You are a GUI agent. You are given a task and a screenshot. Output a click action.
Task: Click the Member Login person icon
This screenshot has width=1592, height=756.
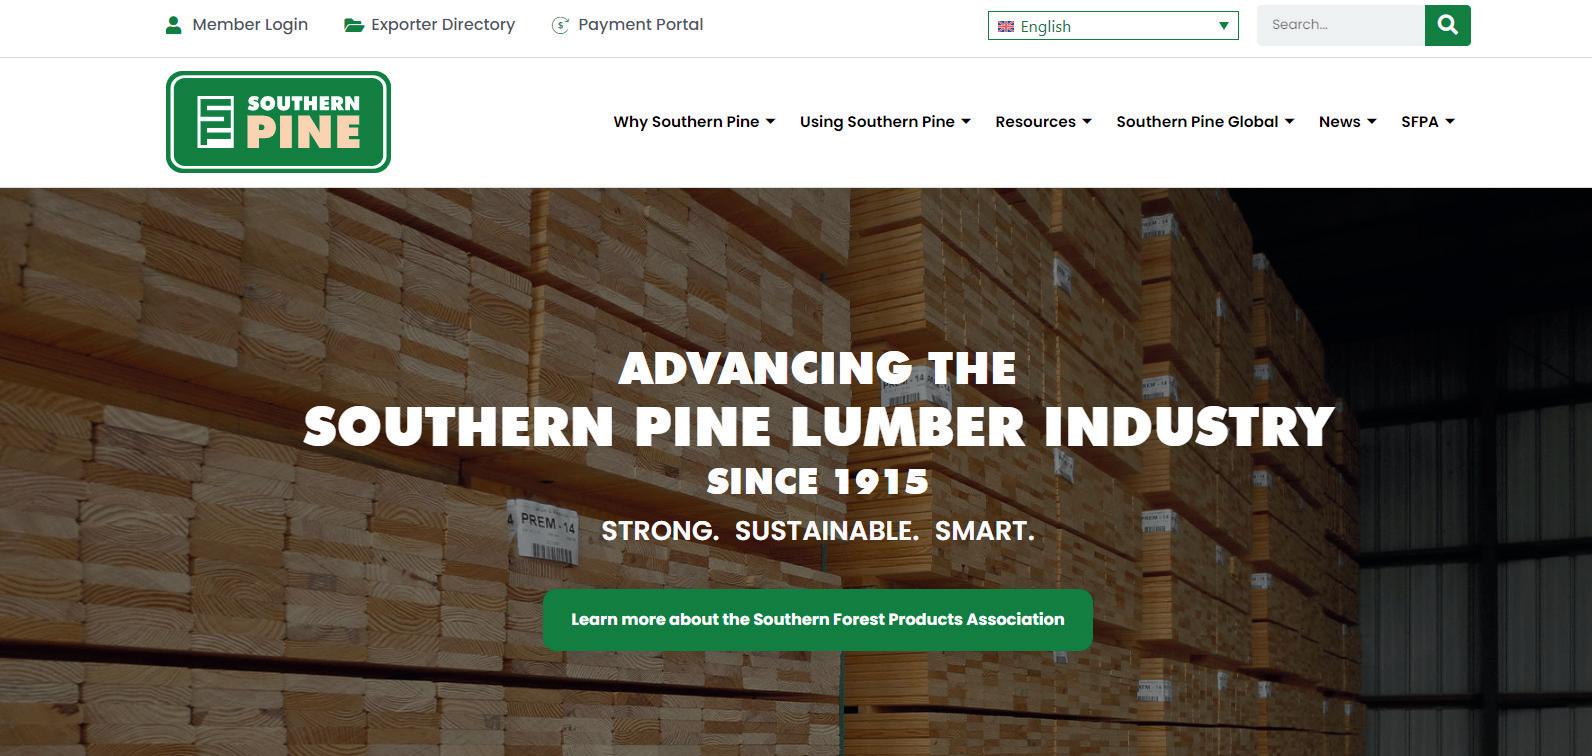tap(173, 25)
